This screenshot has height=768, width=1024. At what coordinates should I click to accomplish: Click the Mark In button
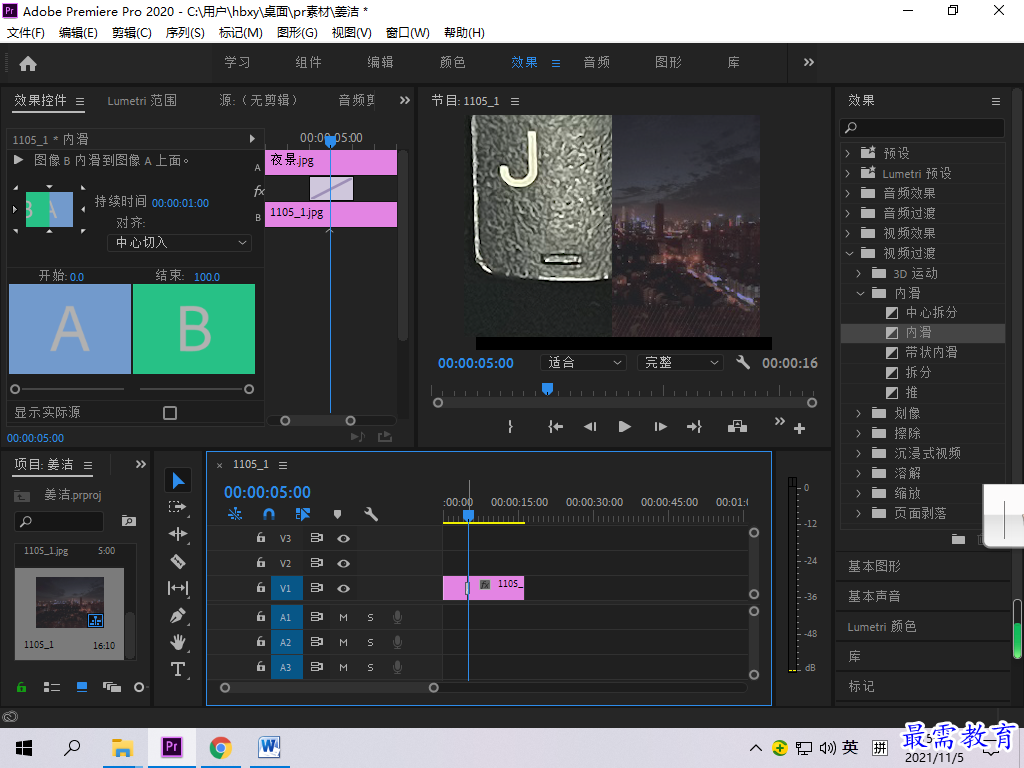tap(510, 427)
